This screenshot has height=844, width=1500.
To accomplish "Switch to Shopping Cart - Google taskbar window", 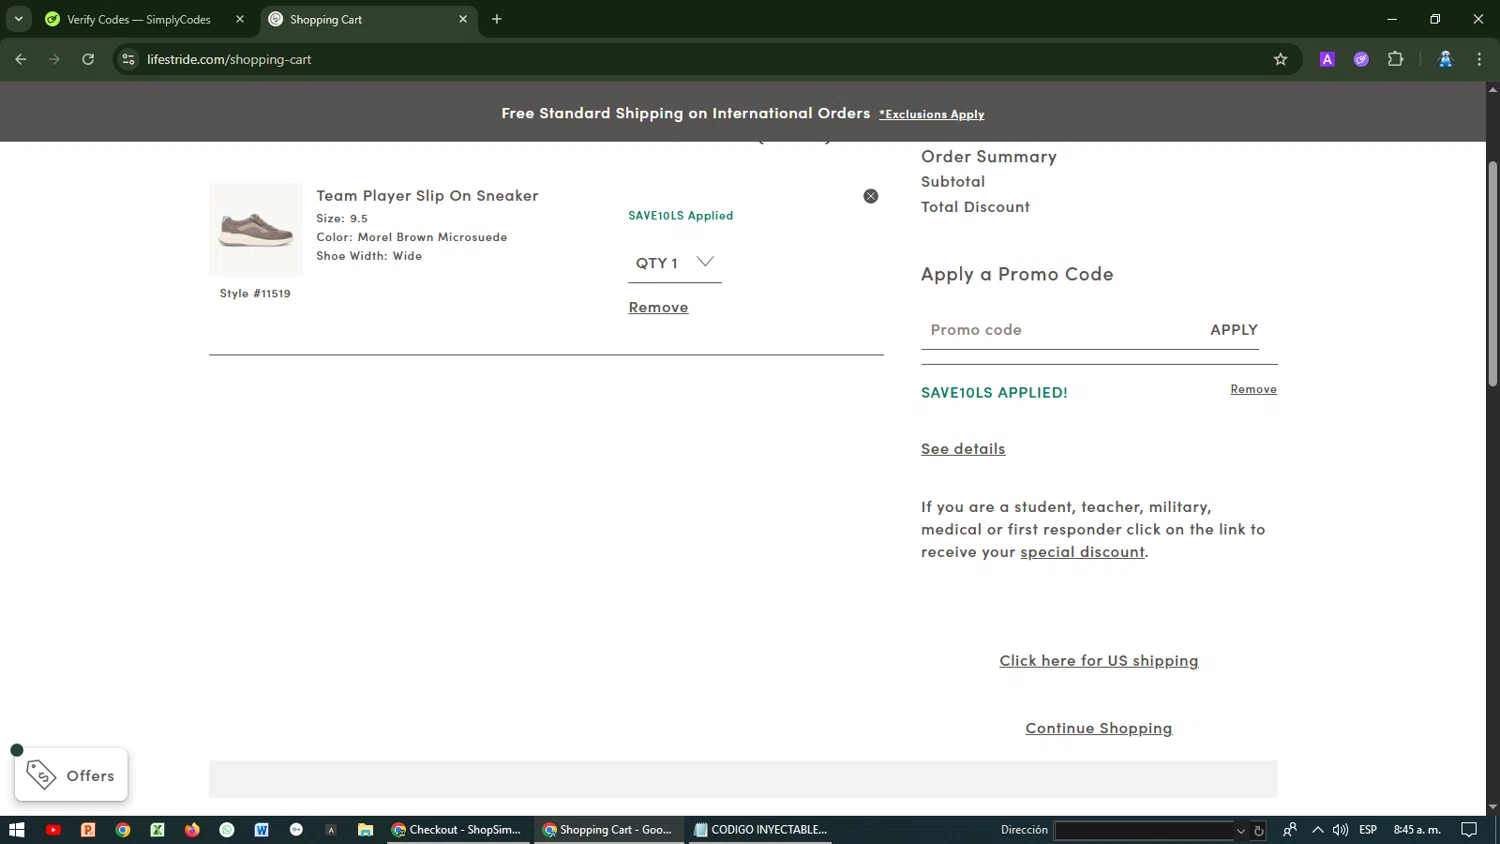I will 608,830.
